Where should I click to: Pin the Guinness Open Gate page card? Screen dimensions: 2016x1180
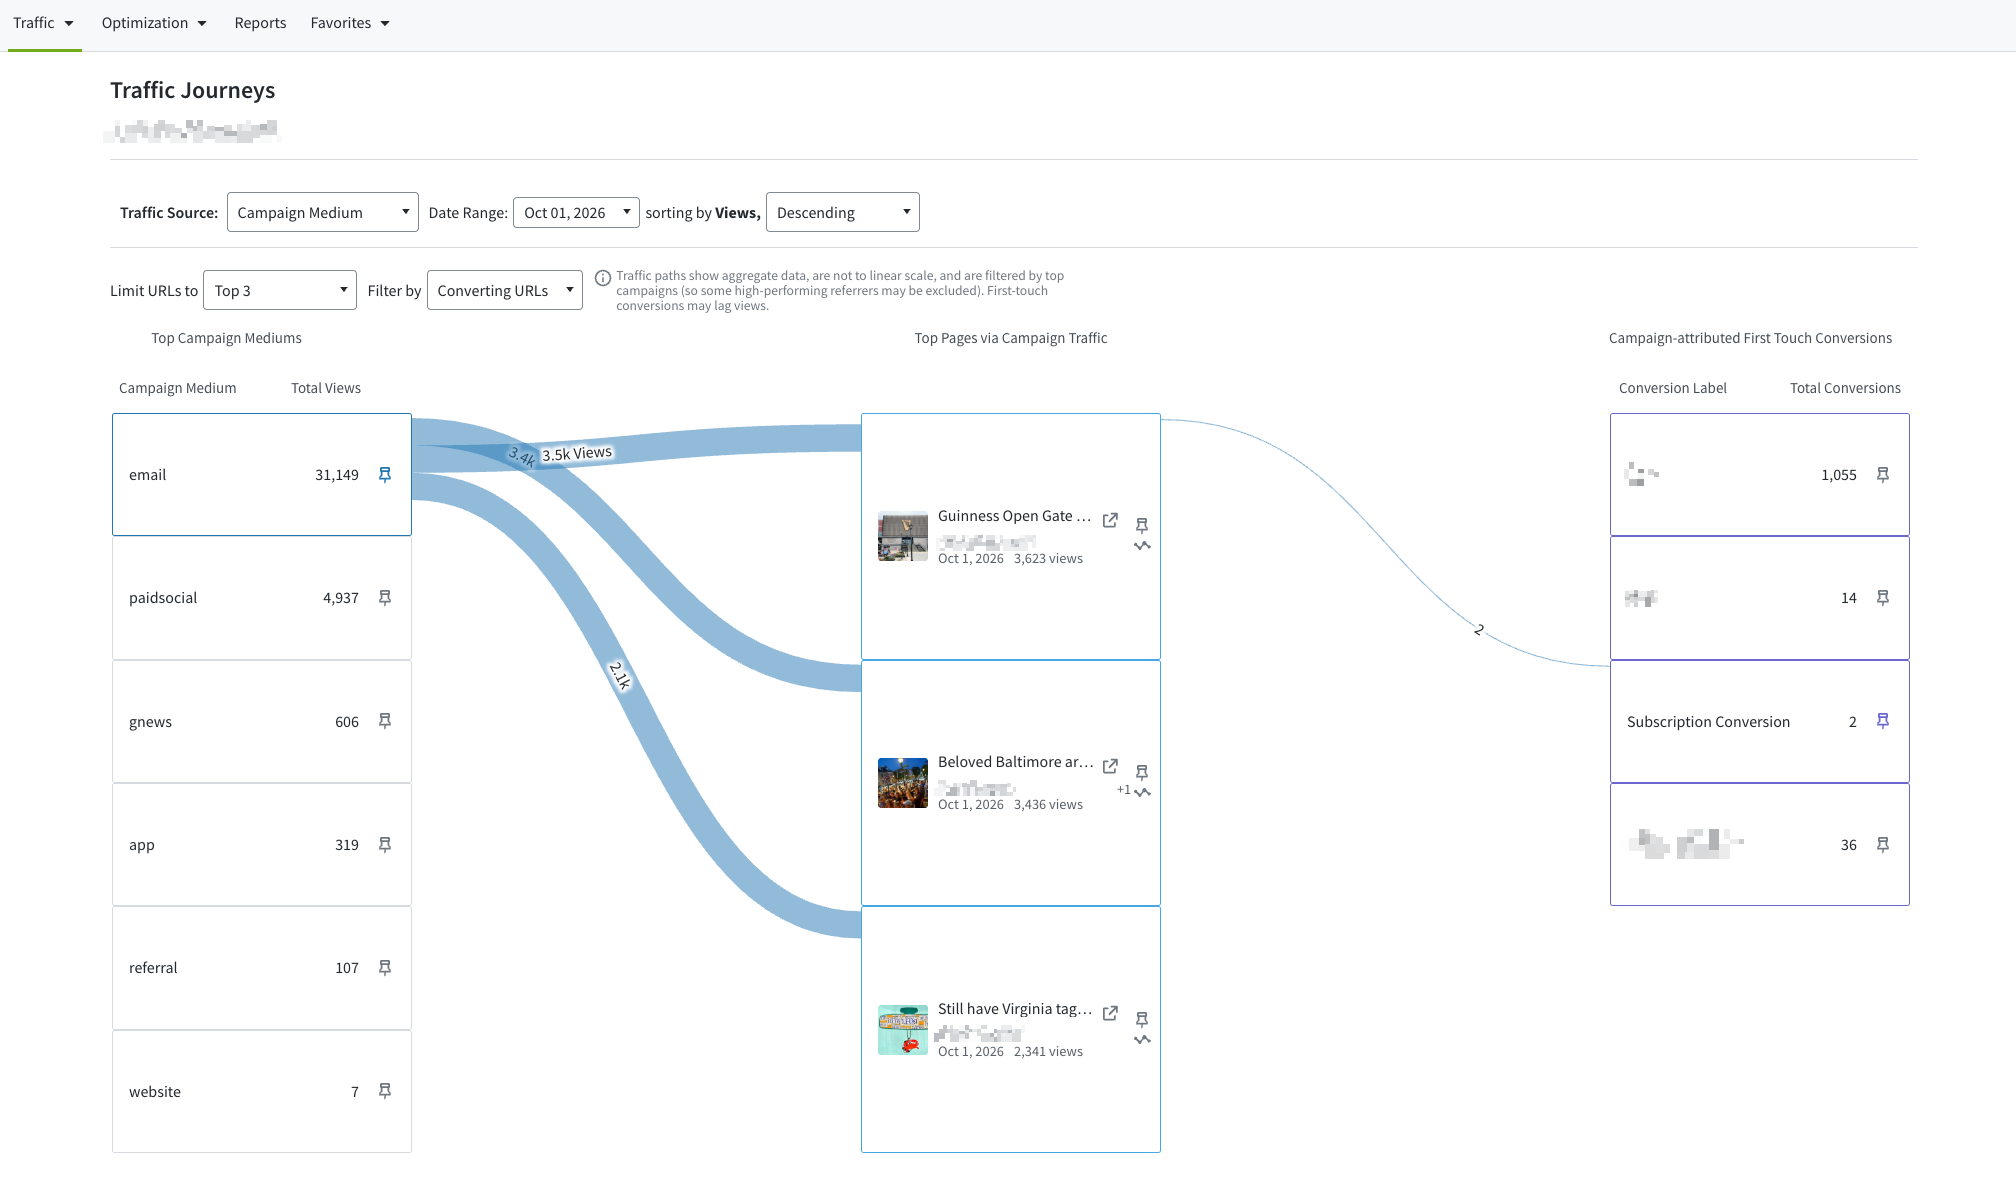(1142, 525)
